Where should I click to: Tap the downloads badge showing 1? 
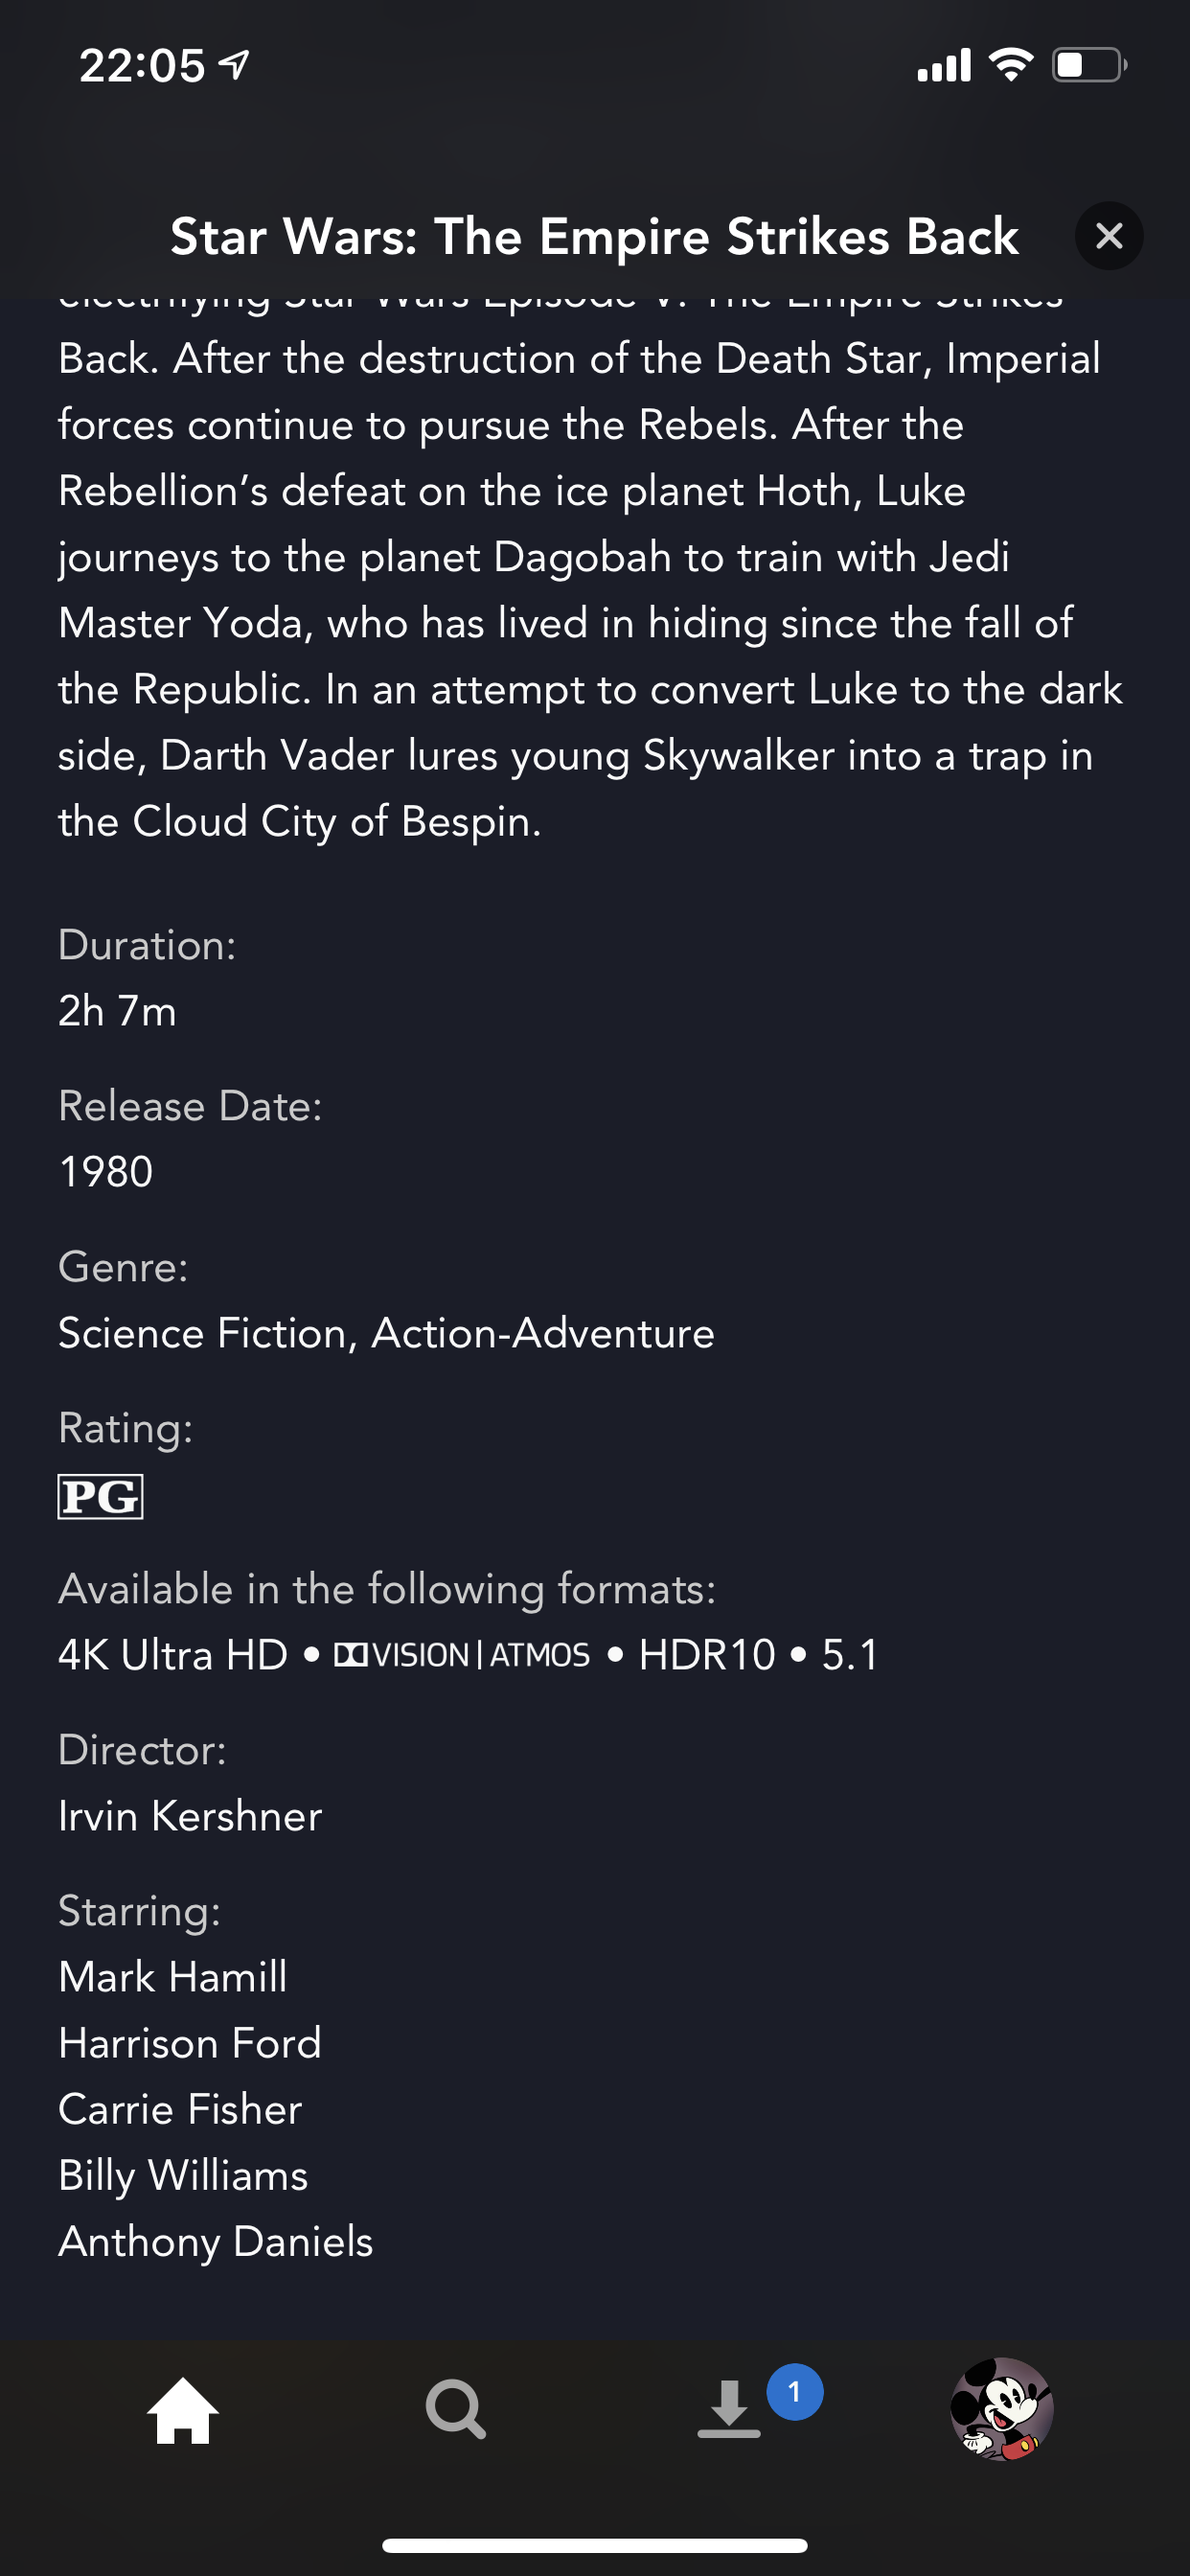pyautogui.click(x=795, y=2392)
